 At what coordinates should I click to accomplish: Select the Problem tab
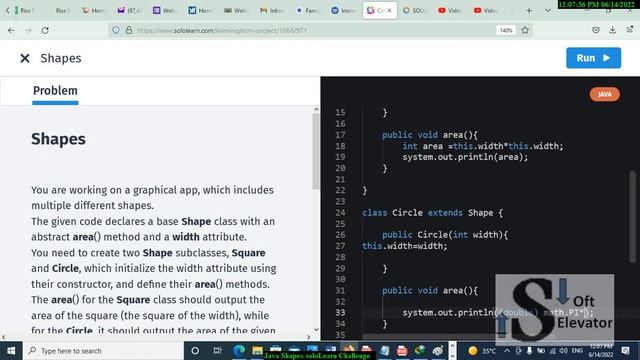[x=55, y=91]
